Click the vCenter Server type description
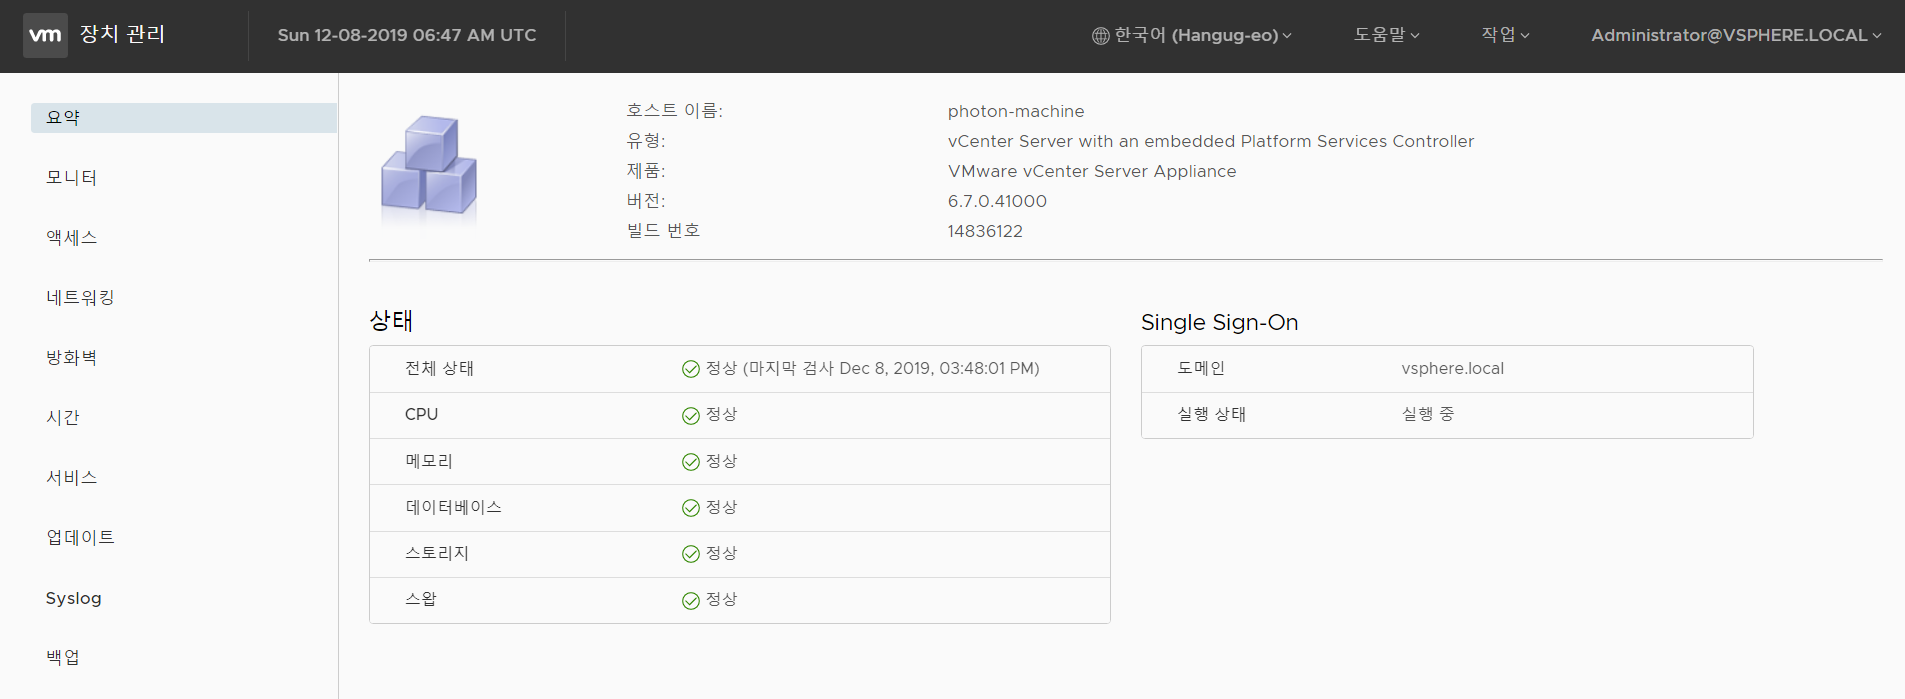The image size is (1905, 699). 1211,141
